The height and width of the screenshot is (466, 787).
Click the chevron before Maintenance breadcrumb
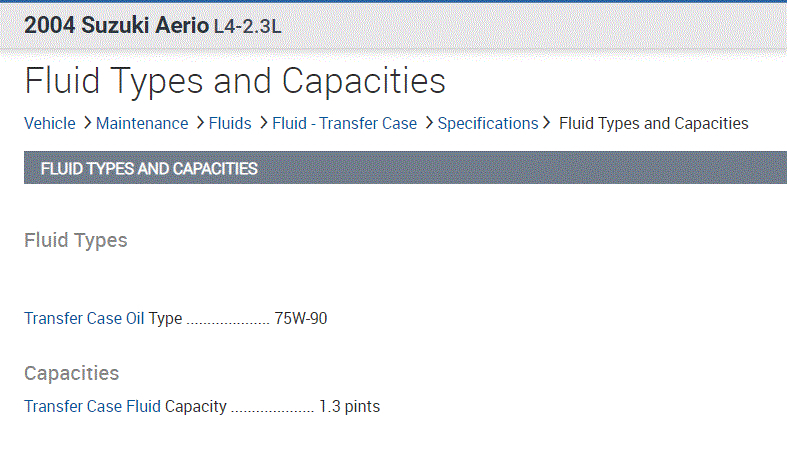(x=88, y=123)
